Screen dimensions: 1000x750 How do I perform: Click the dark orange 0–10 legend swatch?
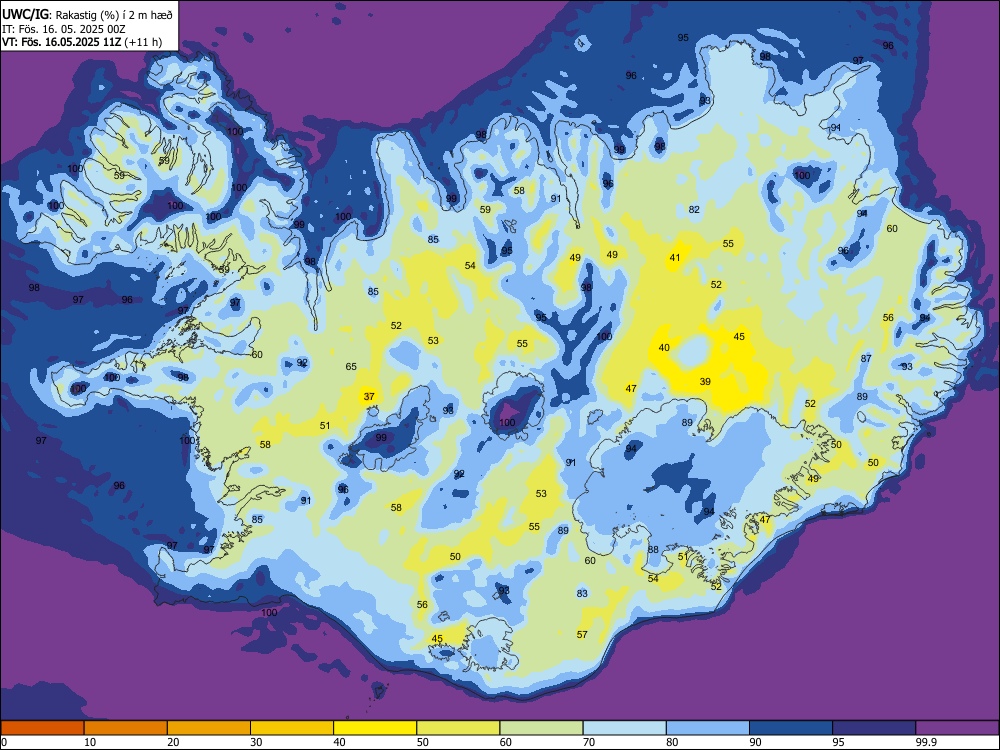click(x=42, y=728)
